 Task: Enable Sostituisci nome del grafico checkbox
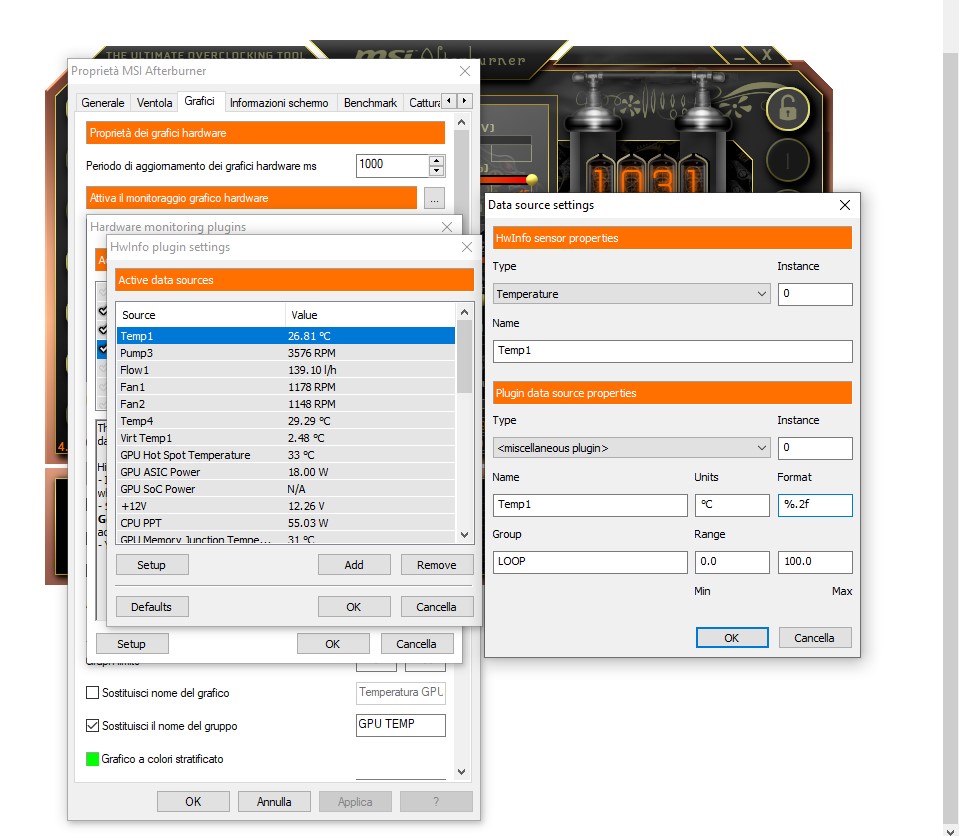pos(92,692)
